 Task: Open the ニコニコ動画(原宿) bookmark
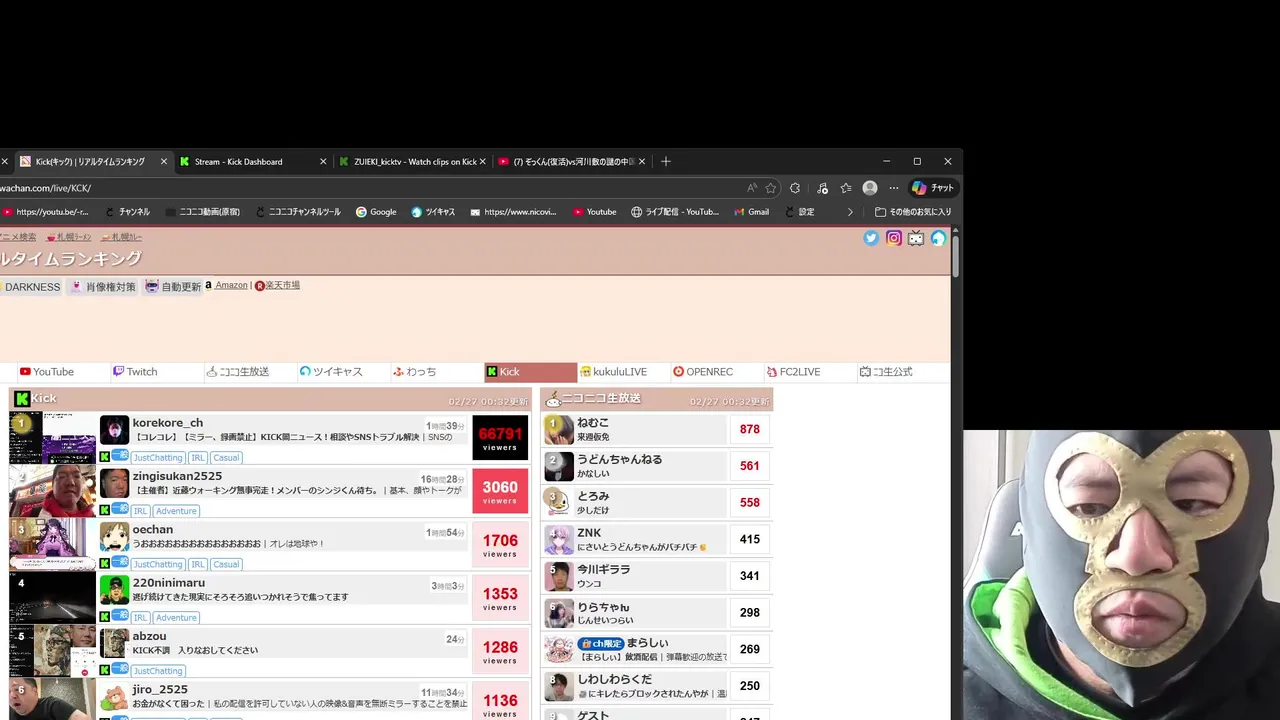[x=202, y=212]
